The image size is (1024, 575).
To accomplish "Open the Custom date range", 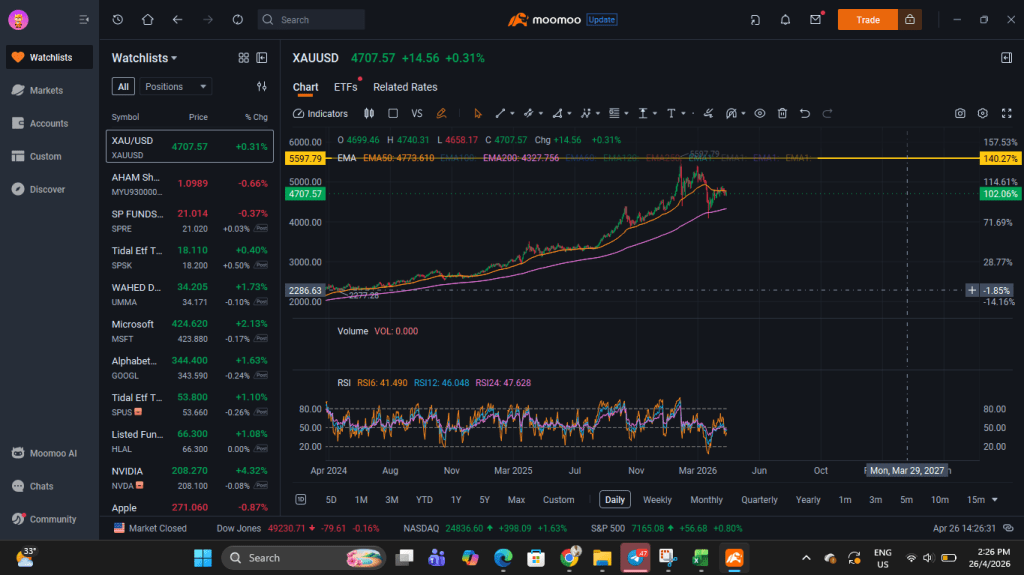I will pyautogui.click(x=558, y=499).
